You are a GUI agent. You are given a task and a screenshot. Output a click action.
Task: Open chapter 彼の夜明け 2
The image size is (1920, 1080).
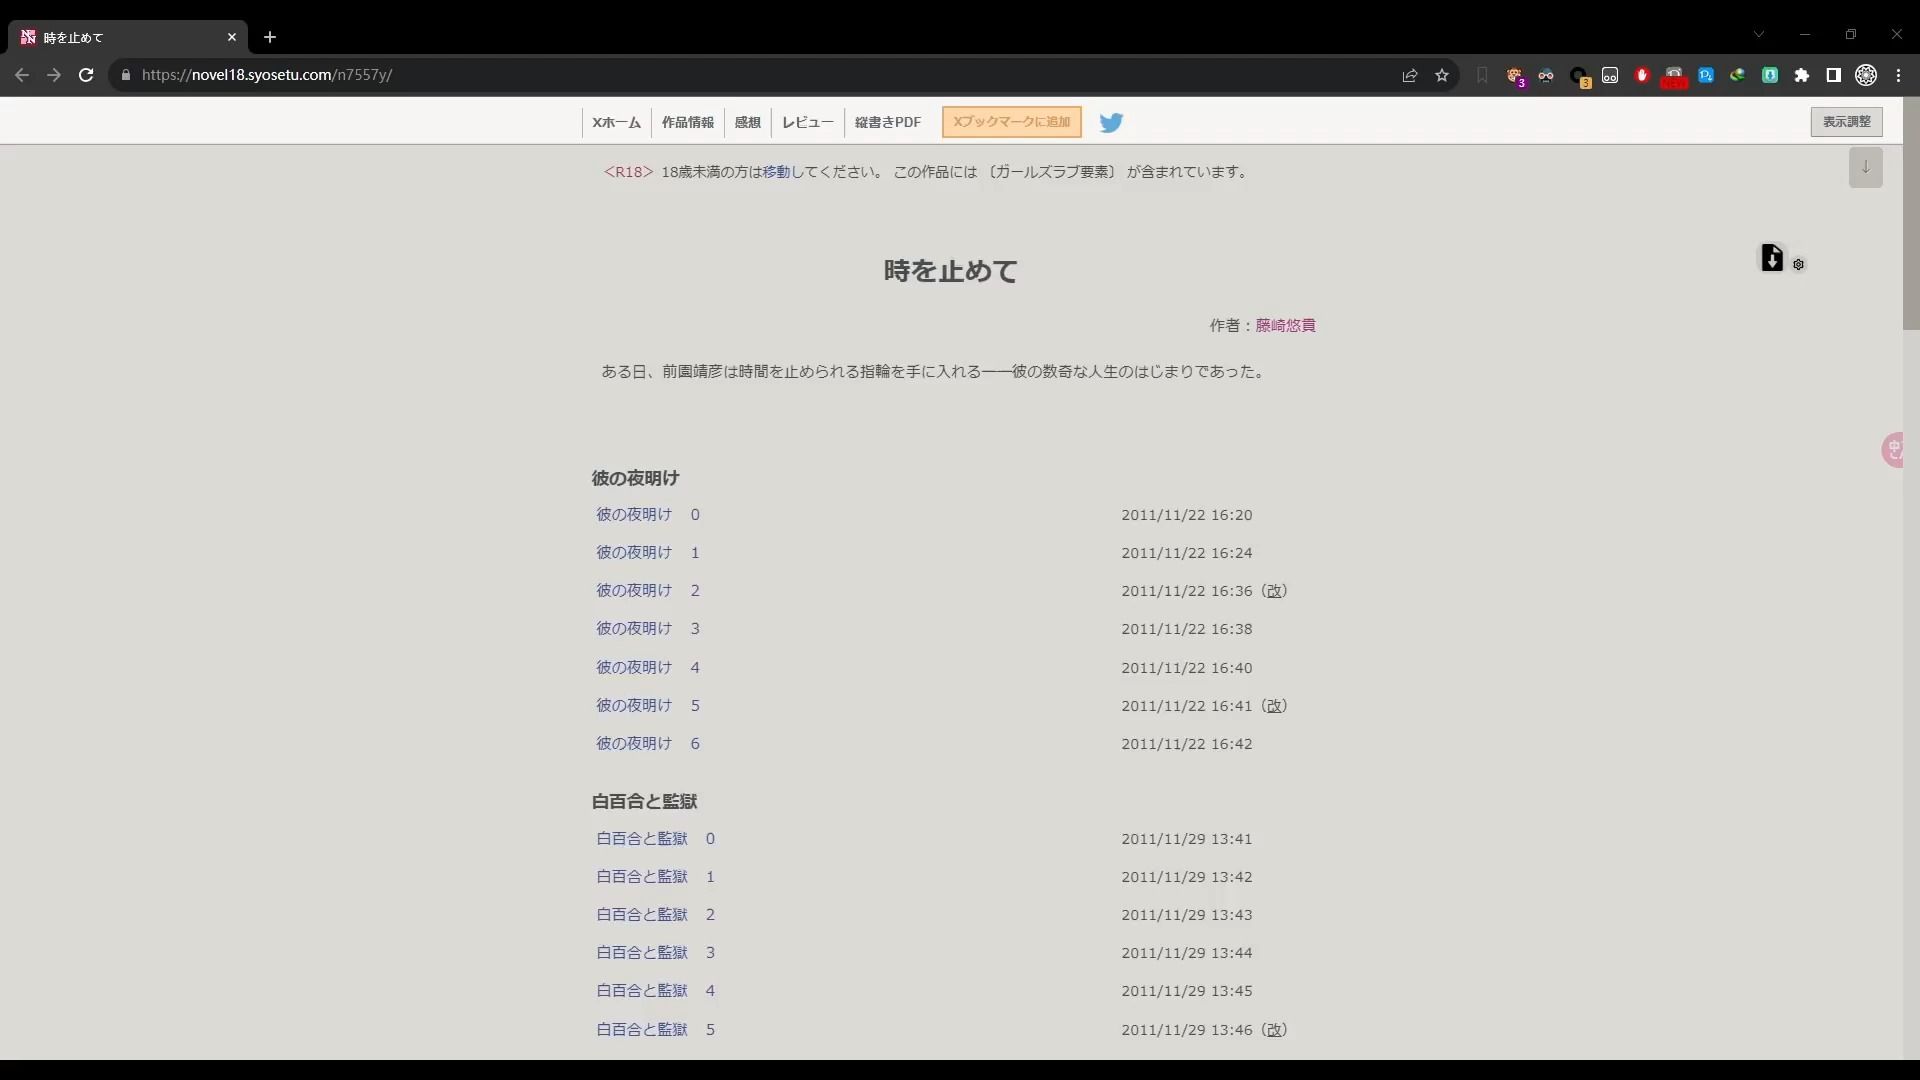point(648,591)
